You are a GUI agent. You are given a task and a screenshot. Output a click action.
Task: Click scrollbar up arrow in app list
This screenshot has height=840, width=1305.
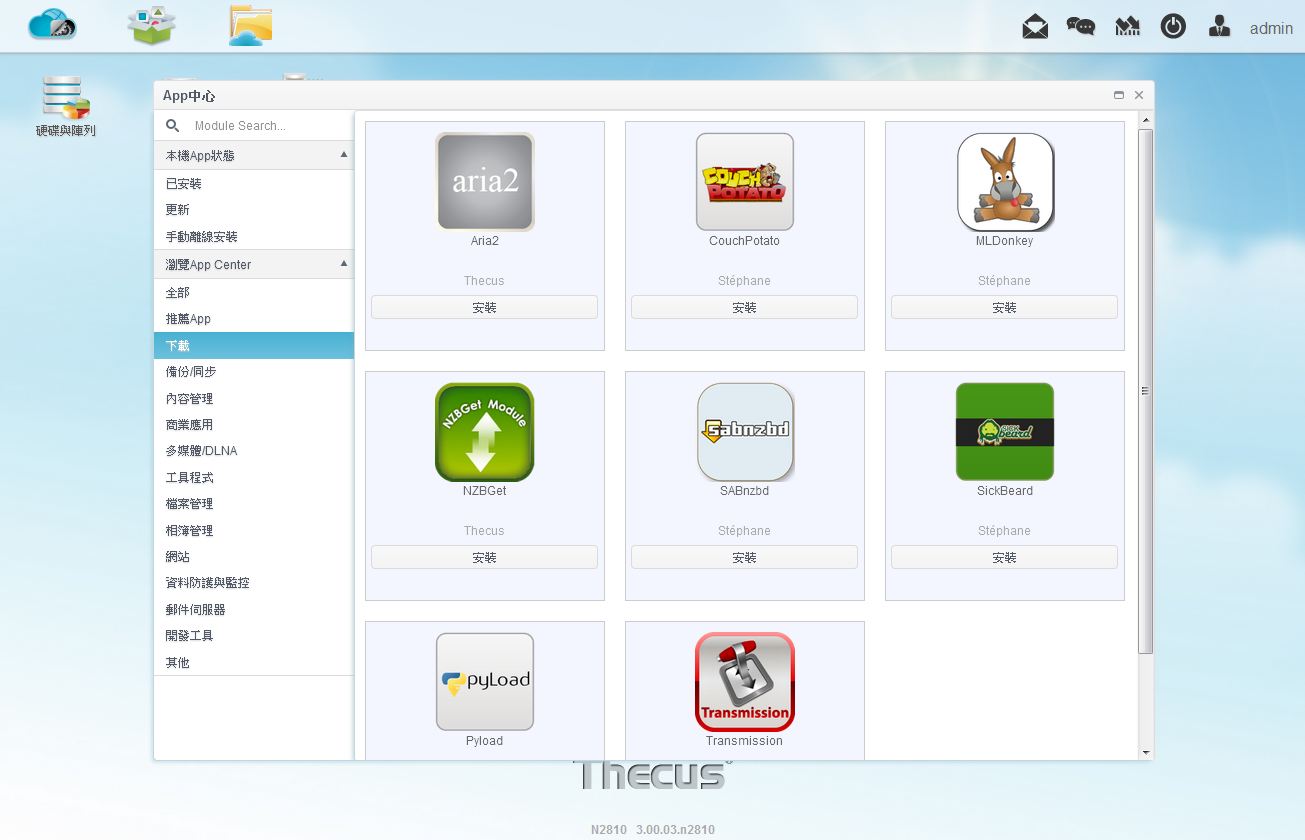click(1146, 119)
